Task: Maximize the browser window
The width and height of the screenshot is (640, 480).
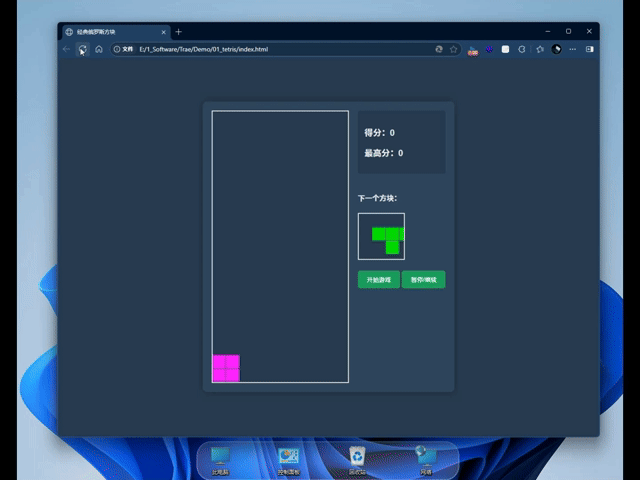Action: (x=568, y=31)
